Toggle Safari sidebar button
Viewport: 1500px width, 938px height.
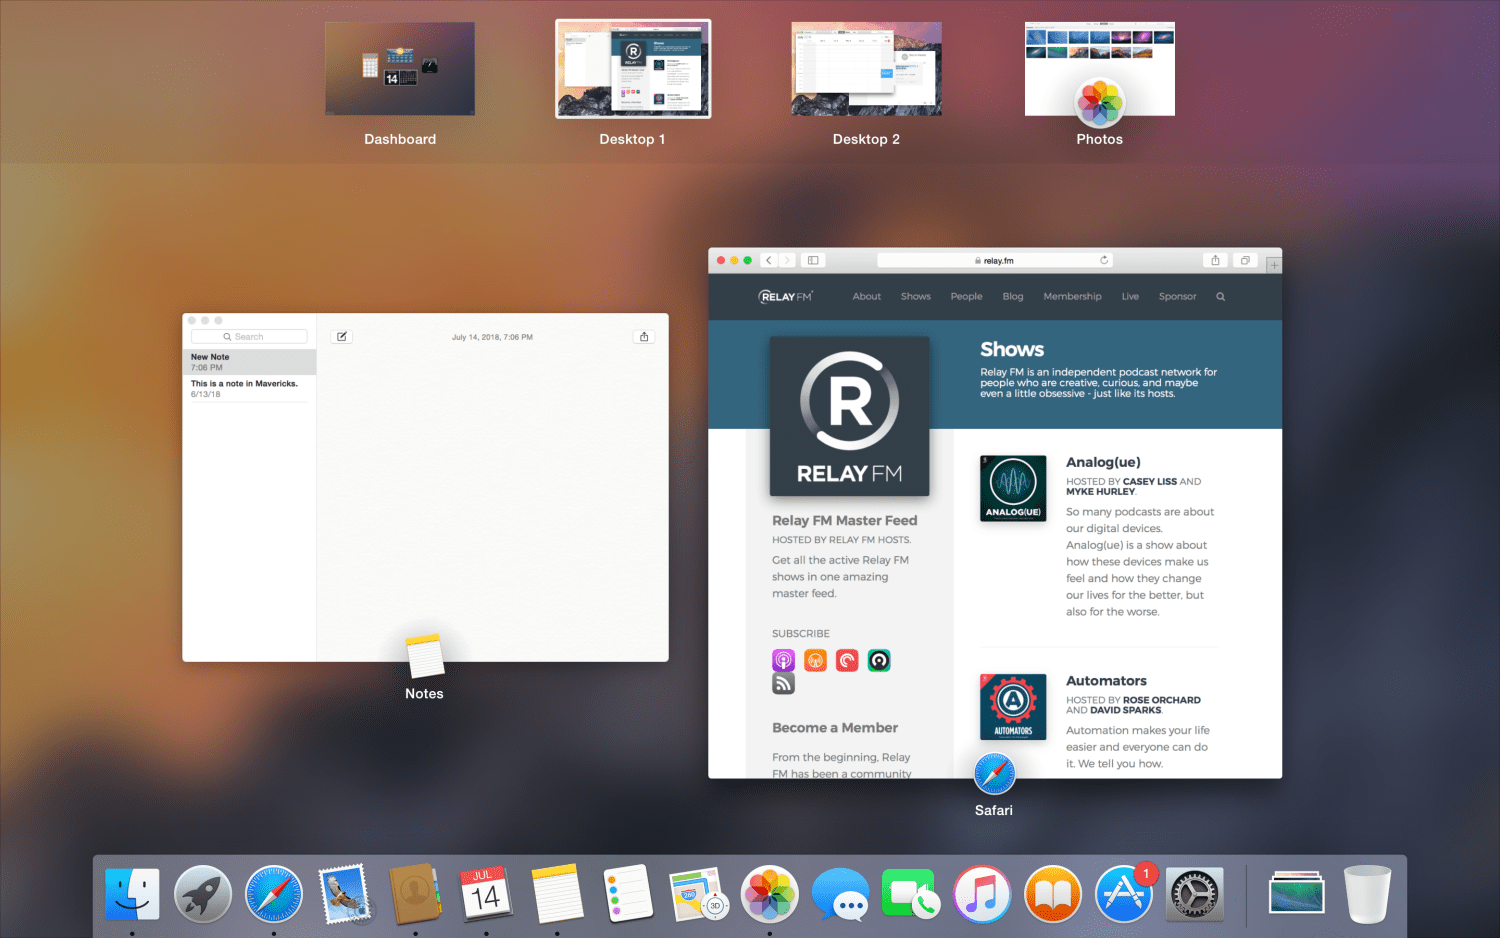click(813, 260)
